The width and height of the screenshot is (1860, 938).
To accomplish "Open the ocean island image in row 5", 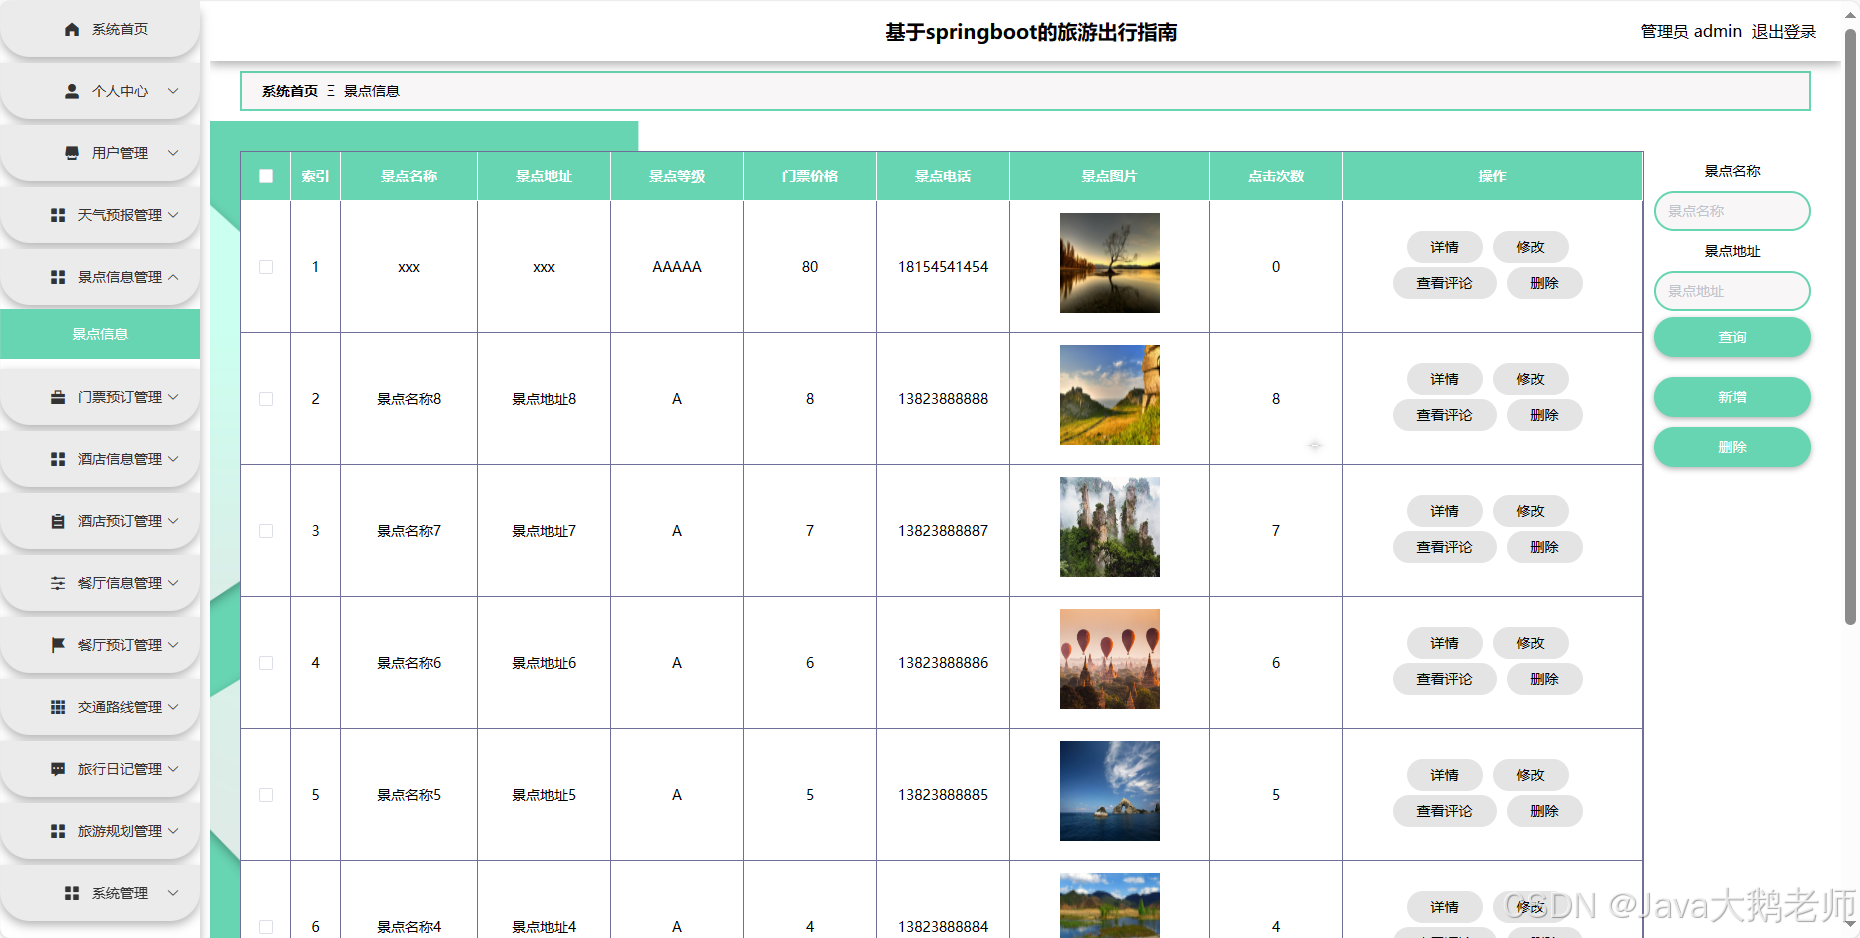I will click(1110, 791).
